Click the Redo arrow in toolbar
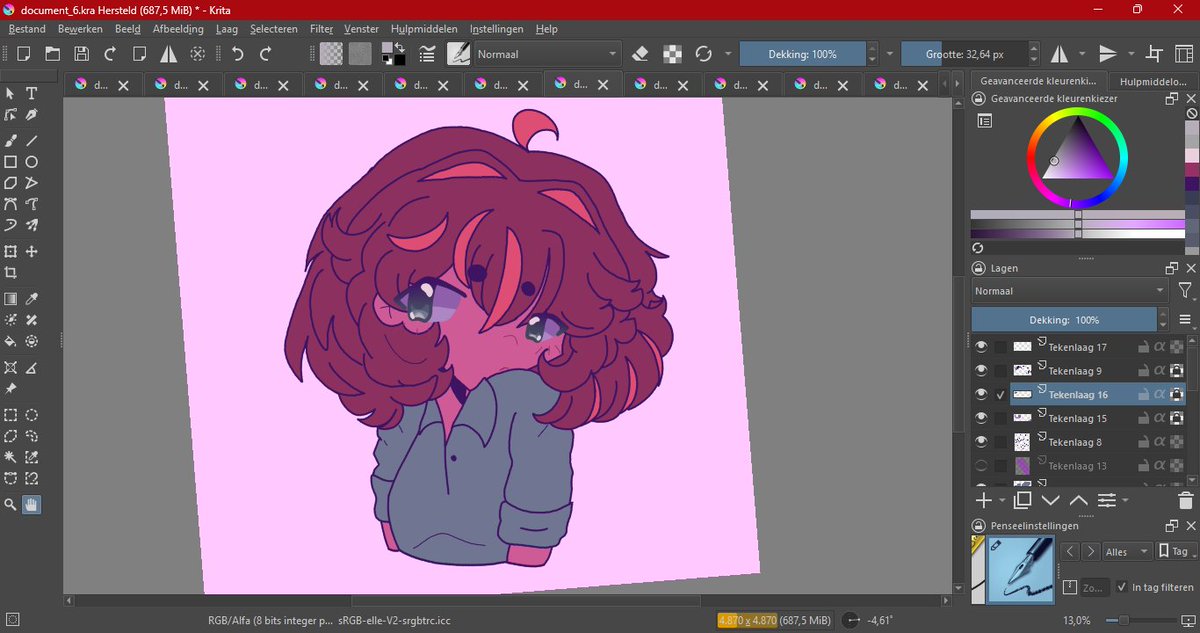This screenshot has height=633, width=1200. (266, 53)
